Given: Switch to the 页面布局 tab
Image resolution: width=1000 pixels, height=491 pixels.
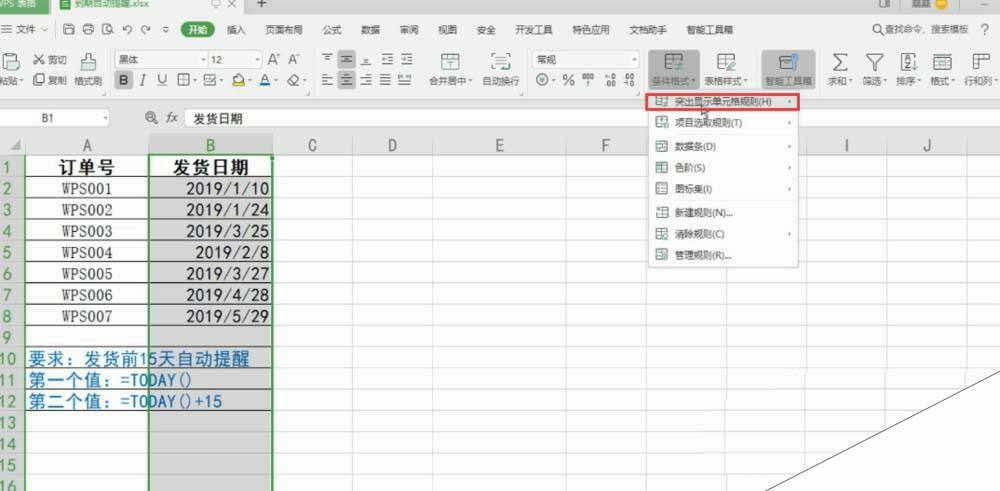Looking at the screenshot, I should click(284, 30).
